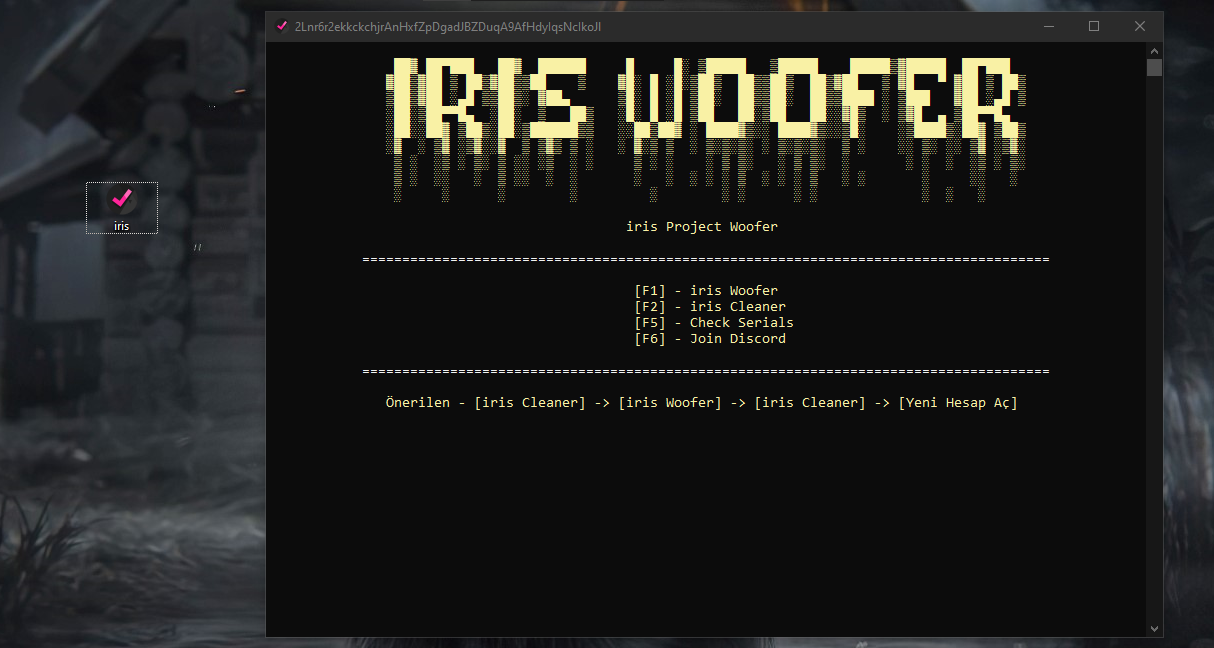Click the 'iris' label under desktop shortcut
1214x648 pixels.
[121, 226]
